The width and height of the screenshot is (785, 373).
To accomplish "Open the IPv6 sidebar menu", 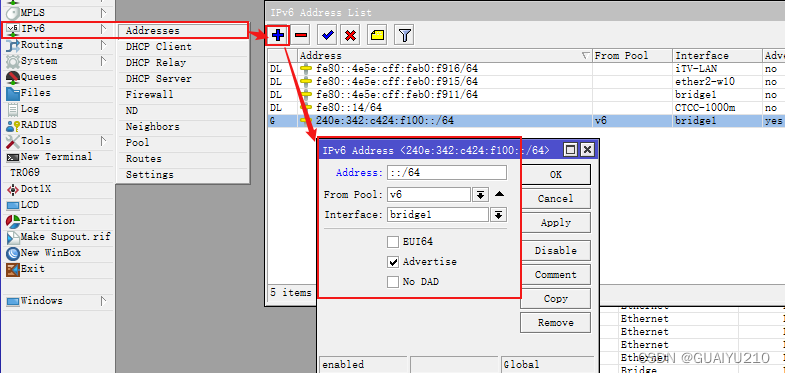I will [57, 29].
